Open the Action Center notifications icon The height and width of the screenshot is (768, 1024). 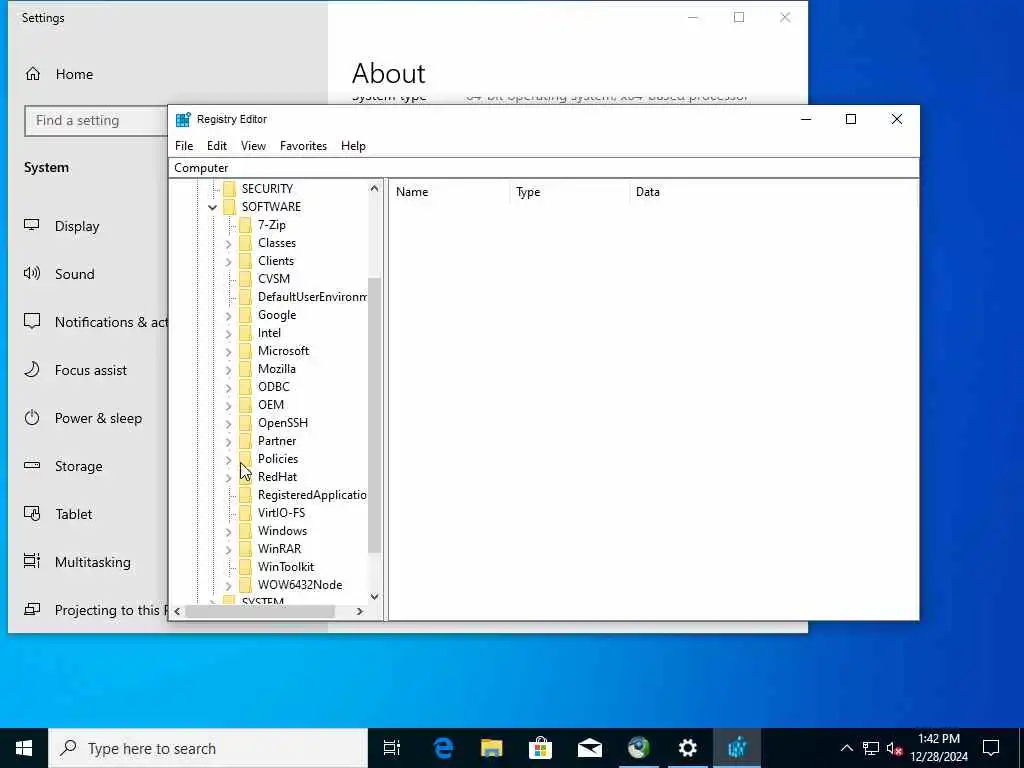991,748
